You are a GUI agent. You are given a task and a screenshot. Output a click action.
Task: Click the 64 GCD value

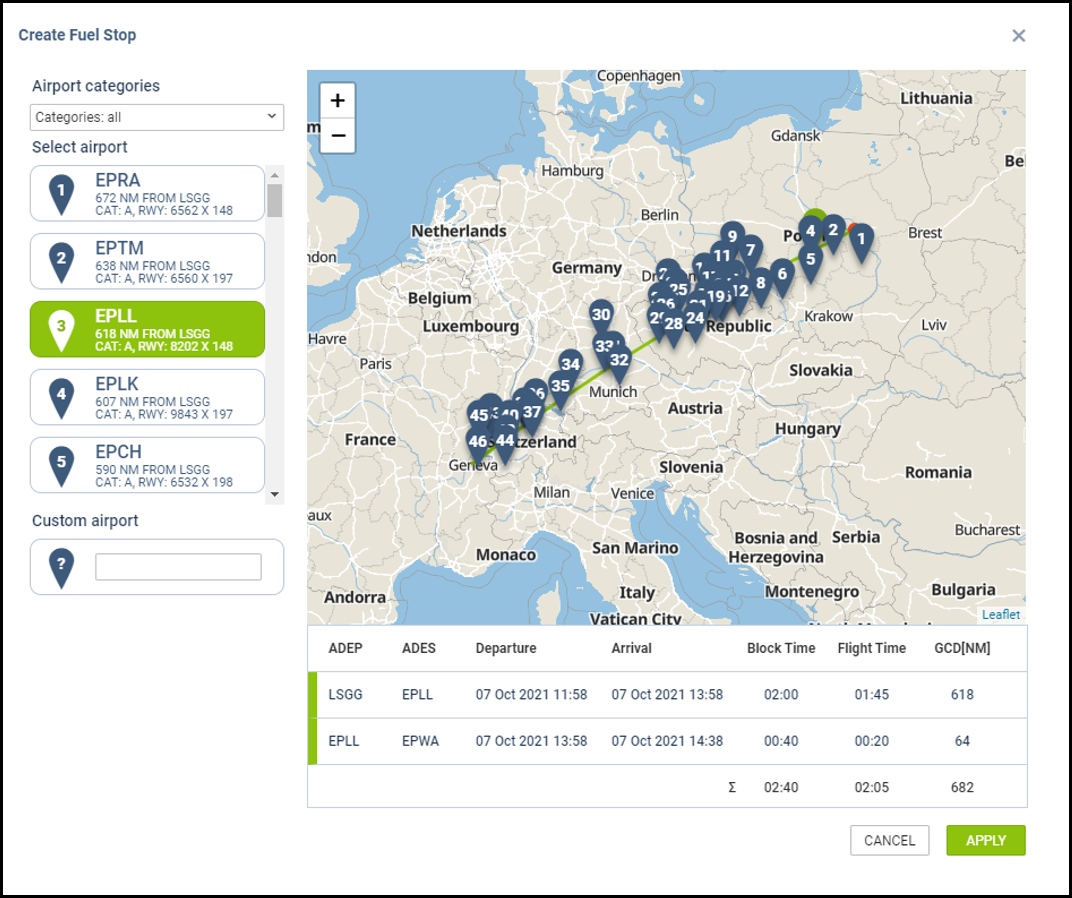pyautogui.click(x=962, y=741)
